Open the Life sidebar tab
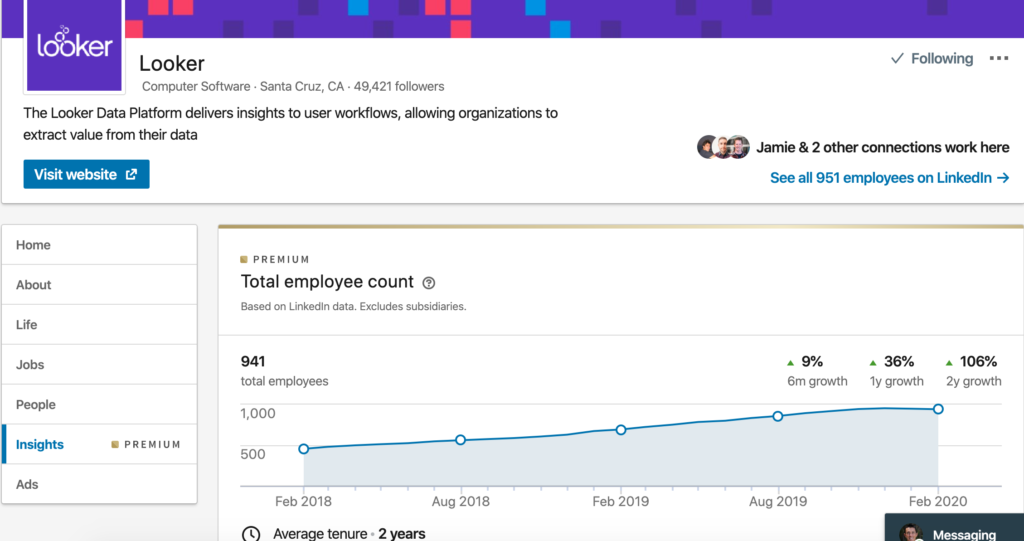The height and width of the screenshot is (541, 1024). click(x=99, y=325)
